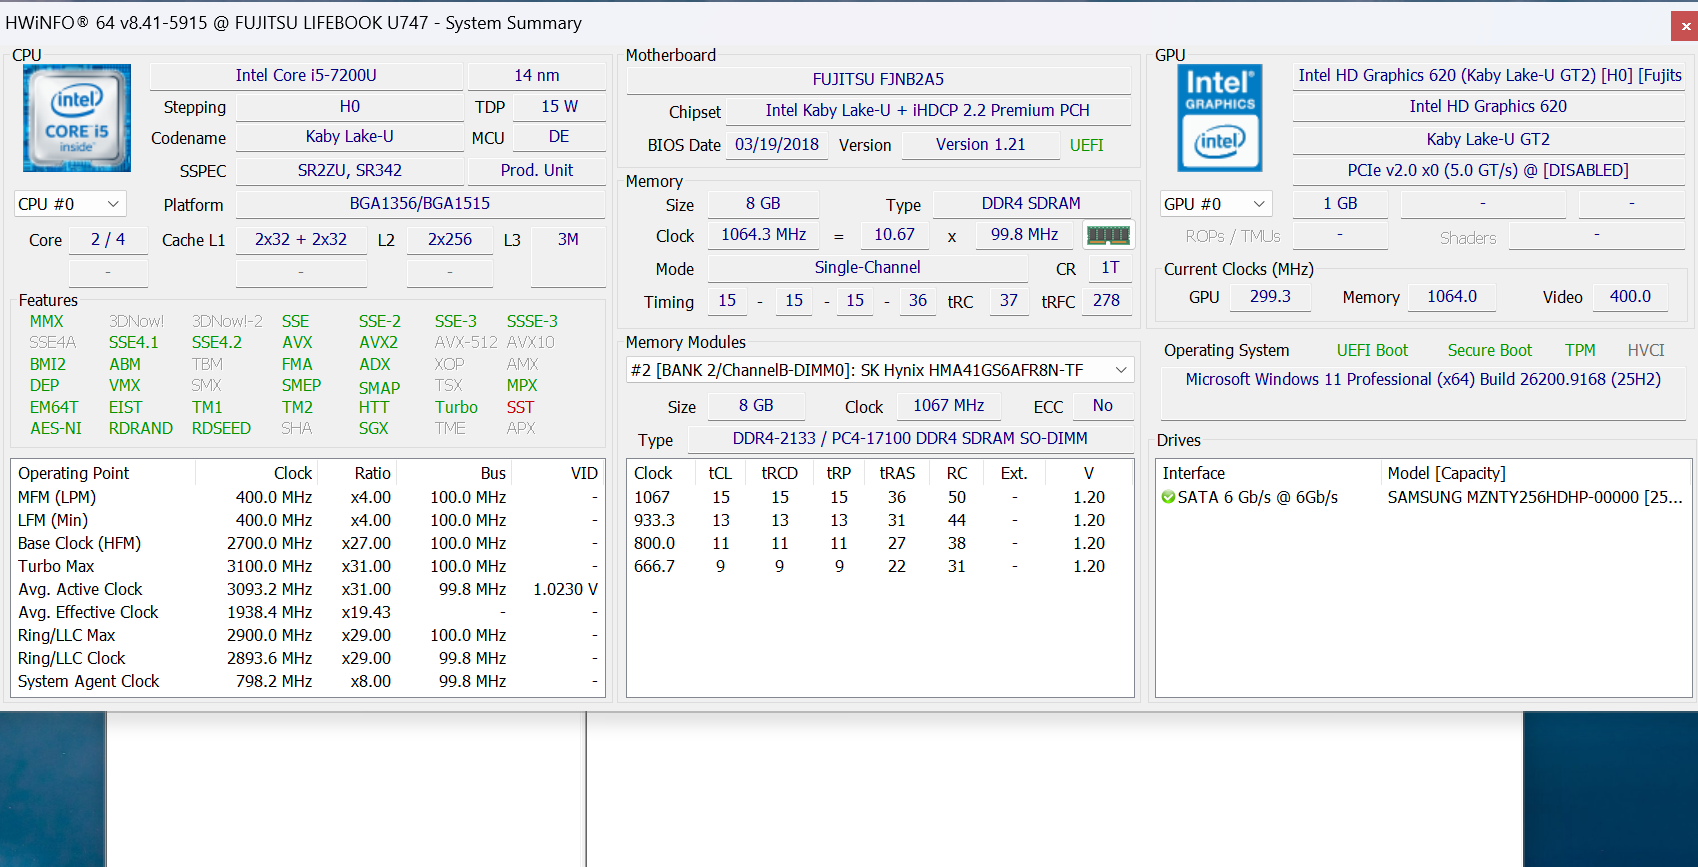This screenshot has width=1698, height=867.
Task: Select the System Agent Clock row
Action: pos(308,681)
